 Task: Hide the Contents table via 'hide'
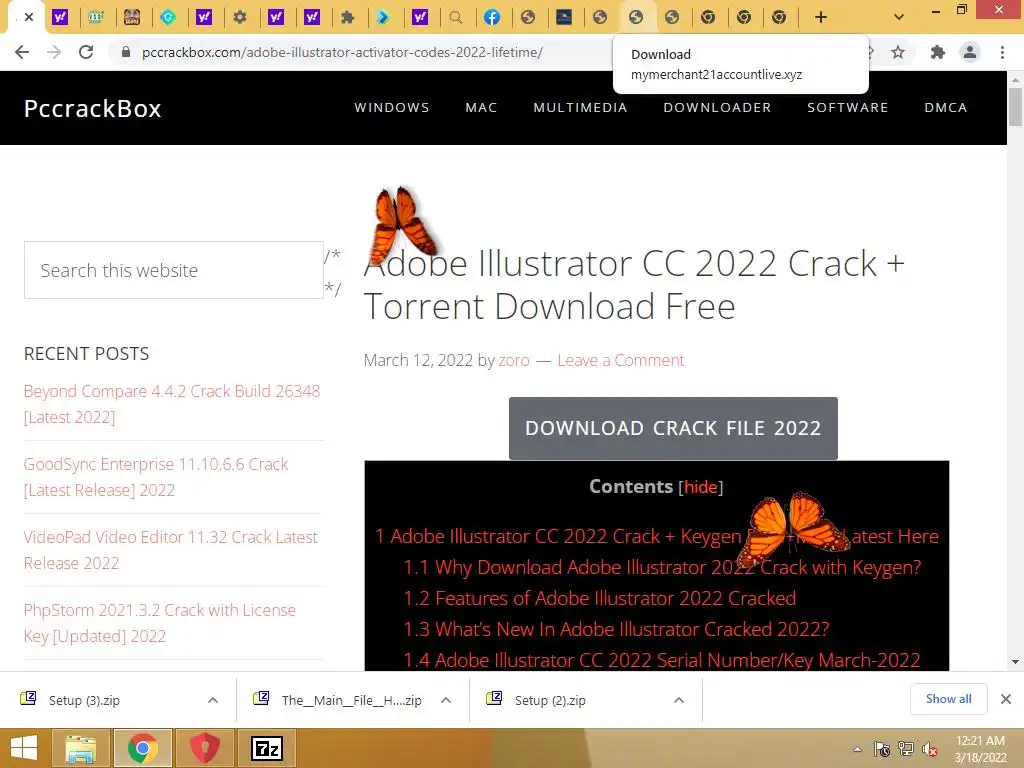701,487
